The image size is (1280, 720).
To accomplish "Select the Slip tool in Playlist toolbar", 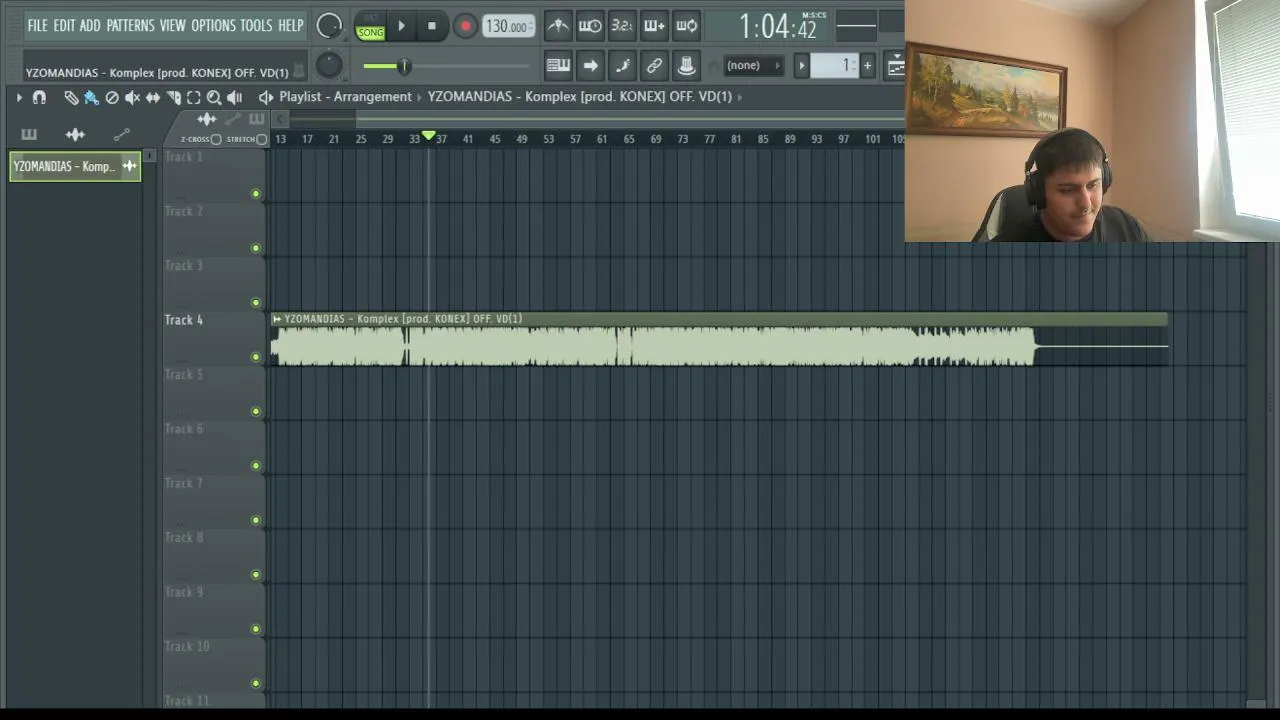I will click(153, 97).
